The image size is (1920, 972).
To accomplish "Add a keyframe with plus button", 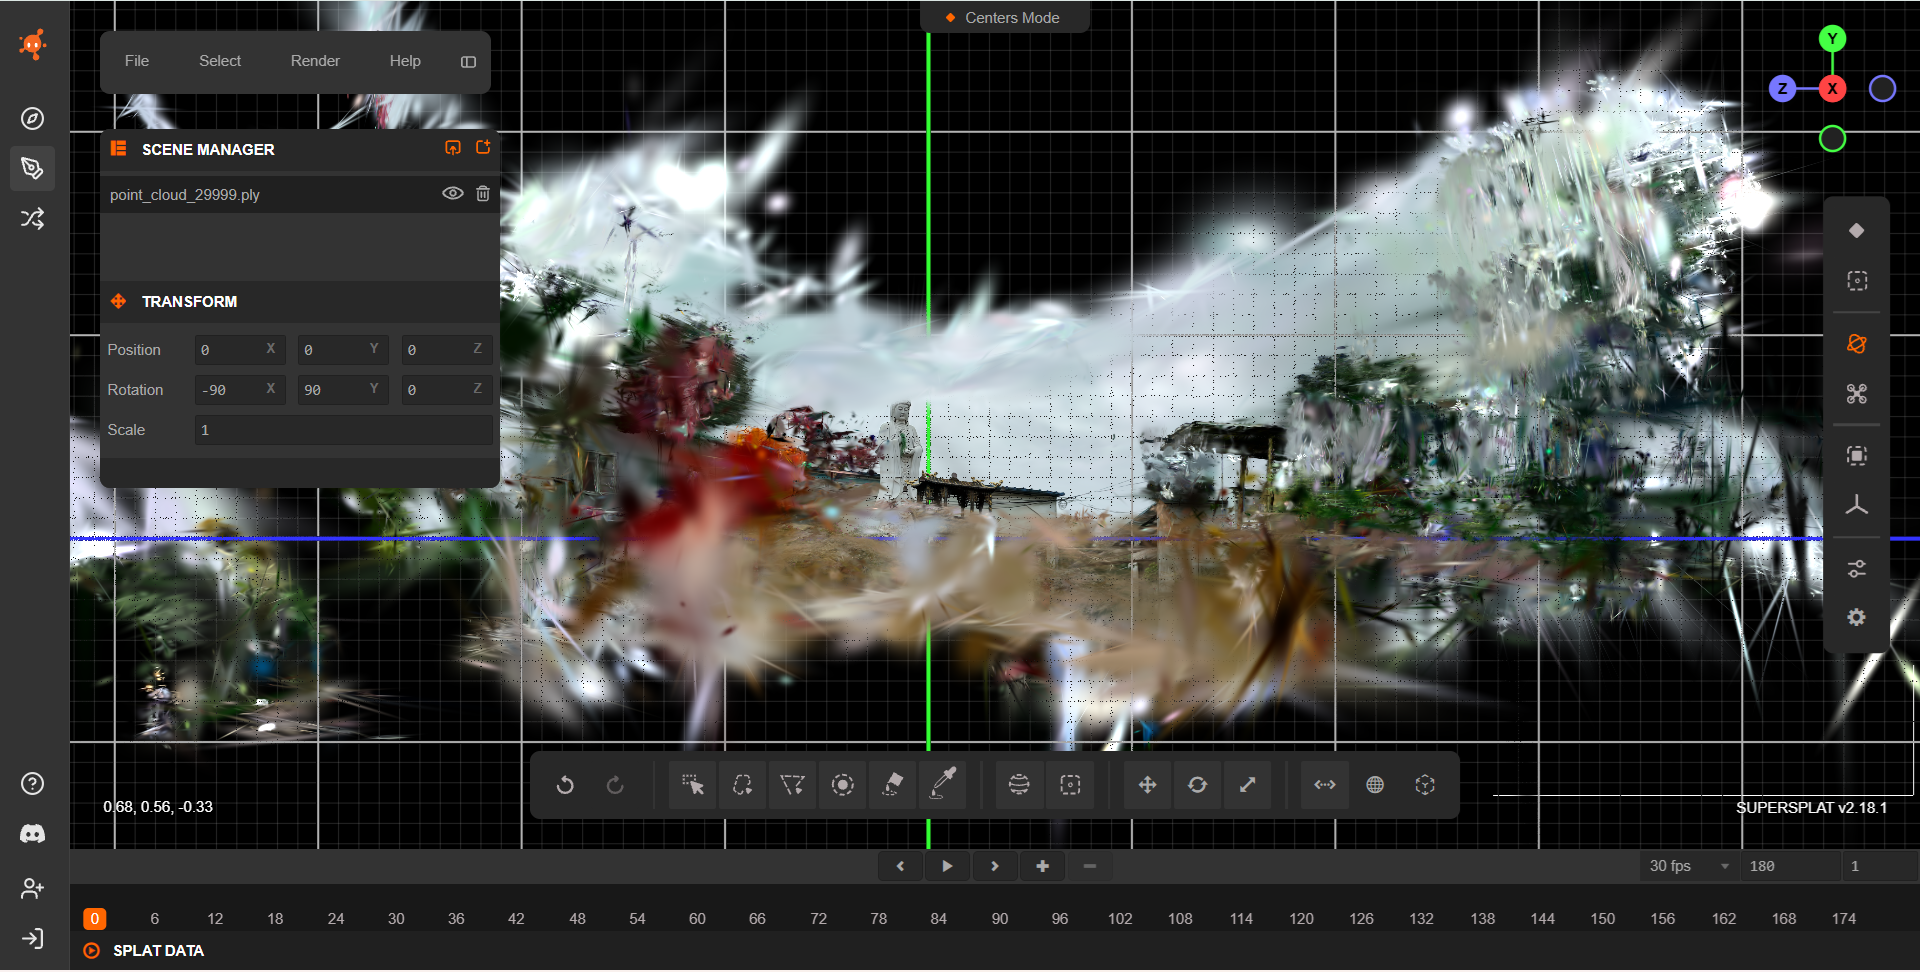I will (x=1042, y=866).
